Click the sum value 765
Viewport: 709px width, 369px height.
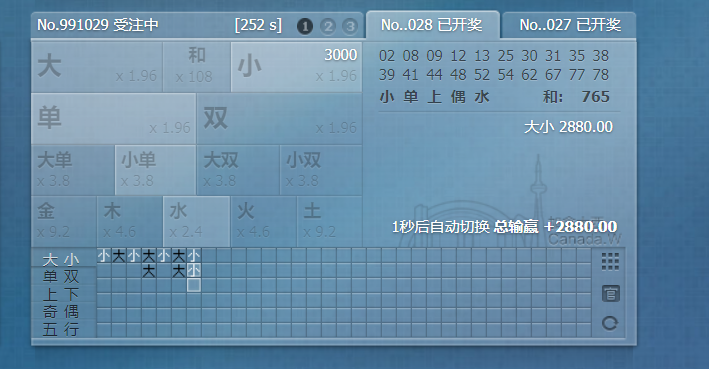tap(596, 96)
